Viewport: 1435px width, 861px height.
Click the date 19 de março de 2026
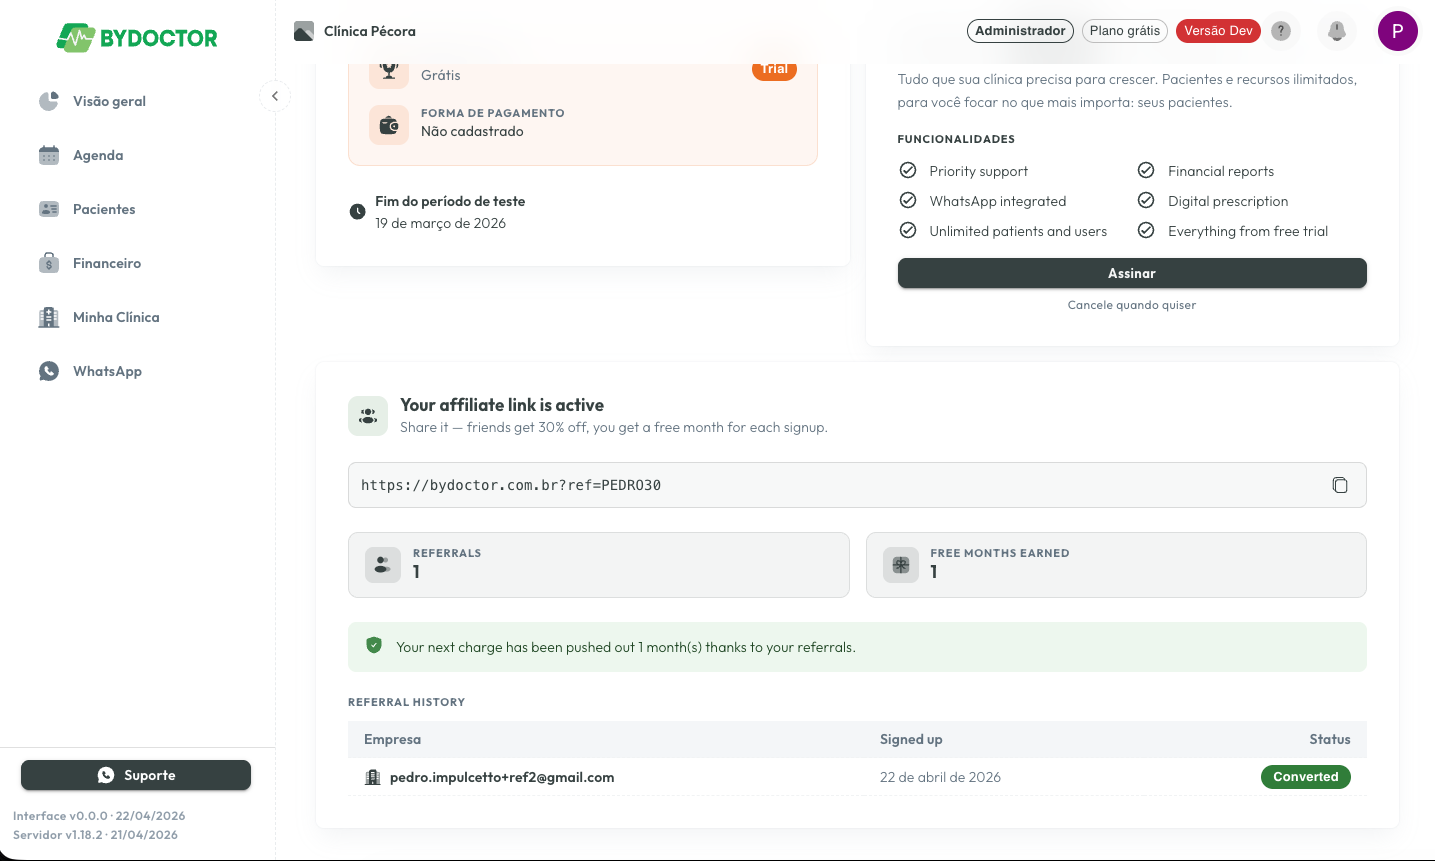click(x=440, y=223)
